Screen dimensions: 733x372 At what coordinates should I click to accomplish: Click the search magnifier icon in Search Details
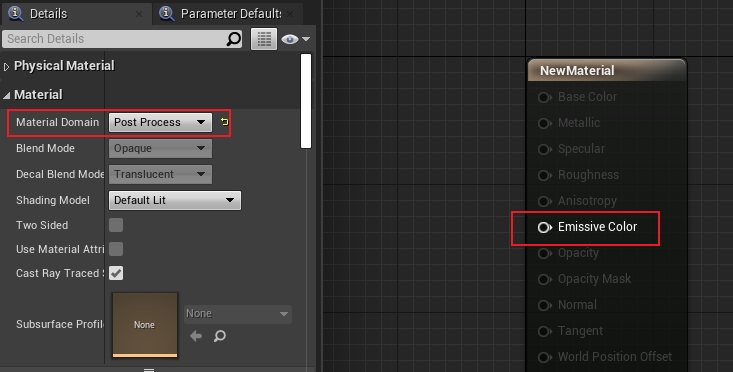pos(234,39)
